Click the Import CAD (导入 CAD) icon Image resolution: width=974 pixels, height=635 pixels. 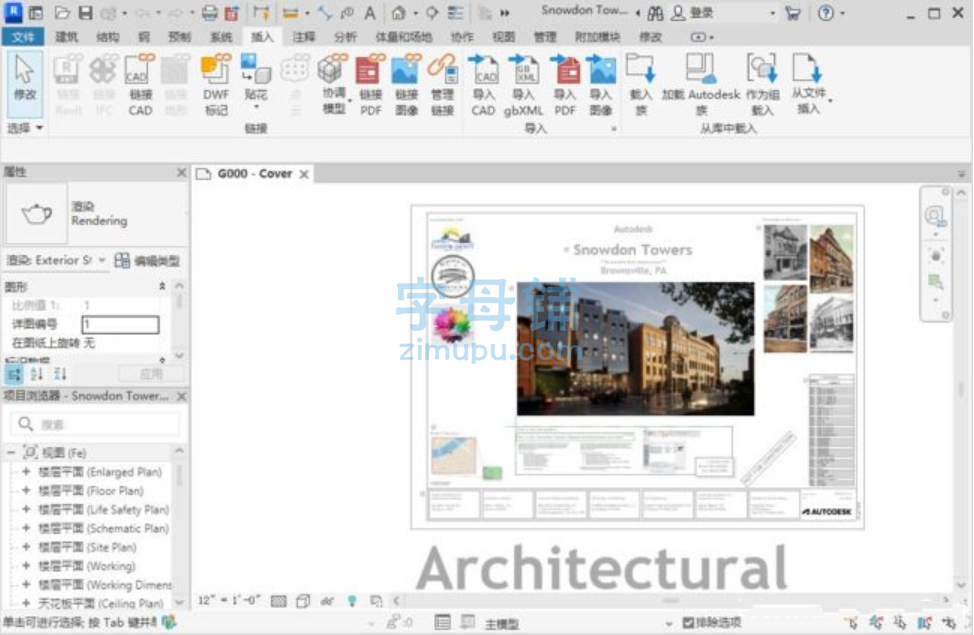(483, 85)
